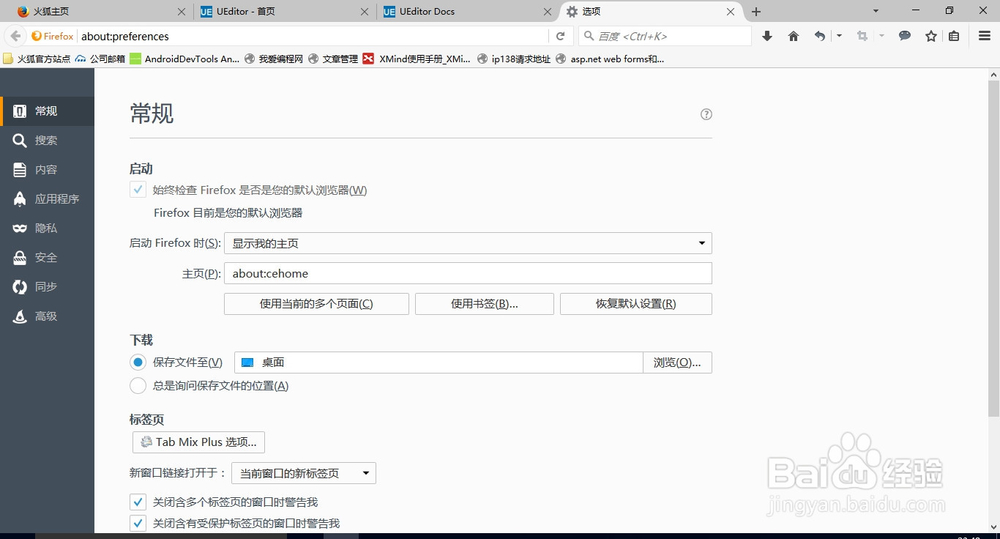Close the UEditor Docs tab
Viewport: 1000px width, 539px height.
click(547, 11)
